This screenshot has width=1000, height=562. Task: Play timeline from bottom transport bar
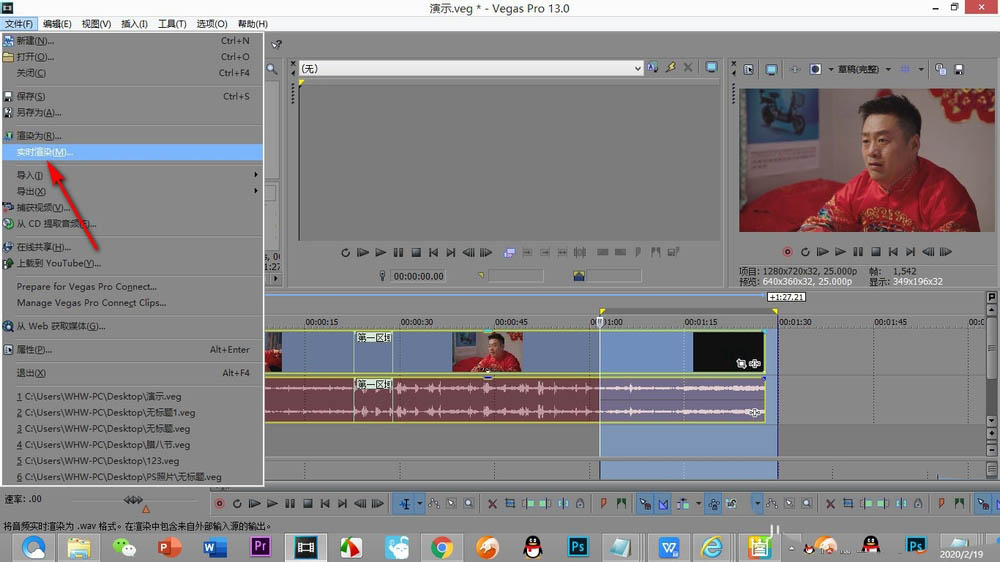point(272,503)
